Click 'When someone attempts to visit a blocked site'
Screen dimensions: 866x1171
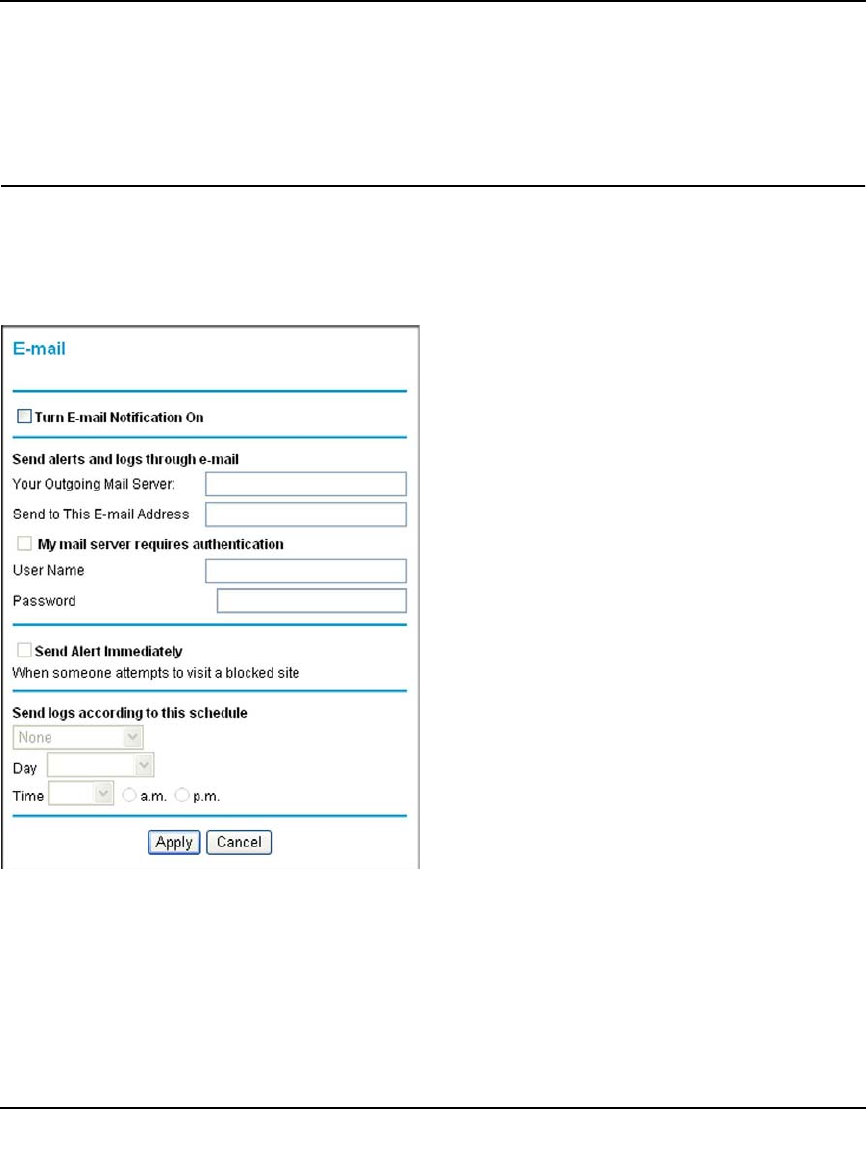tap(156, 673)
